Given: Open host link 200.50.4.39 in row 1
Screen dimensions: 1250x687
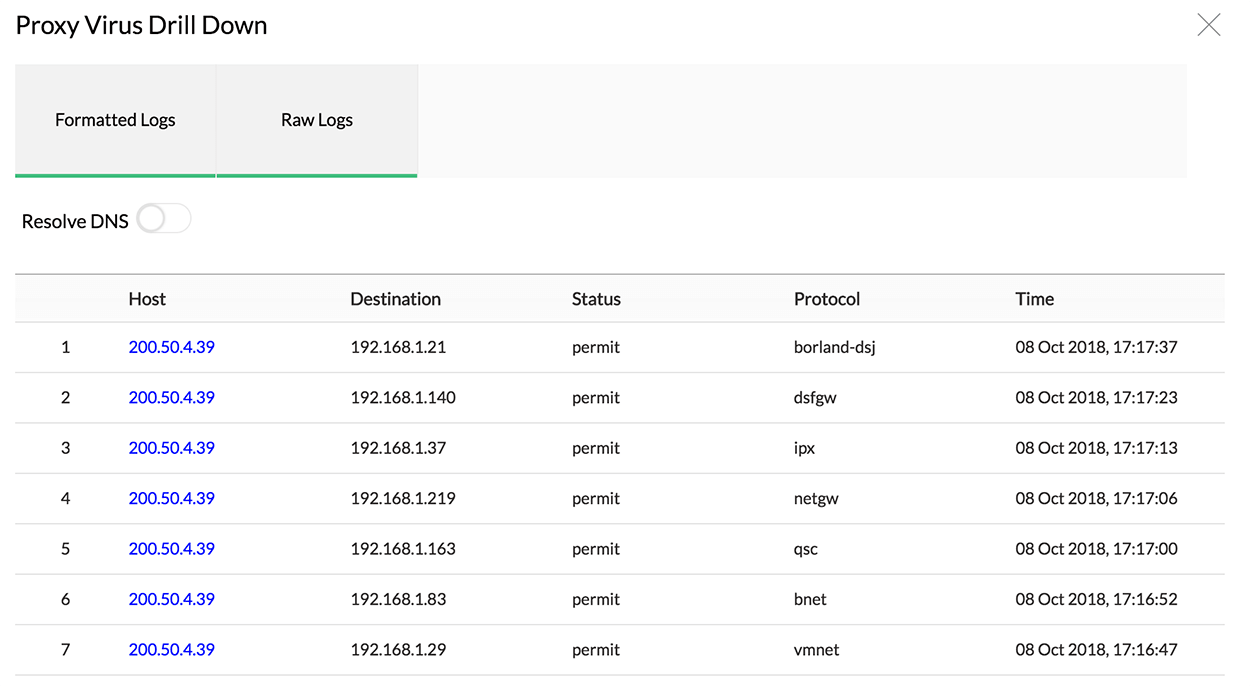Looking at the screenshot, I should pyautogui.click(x=171, y=347).
